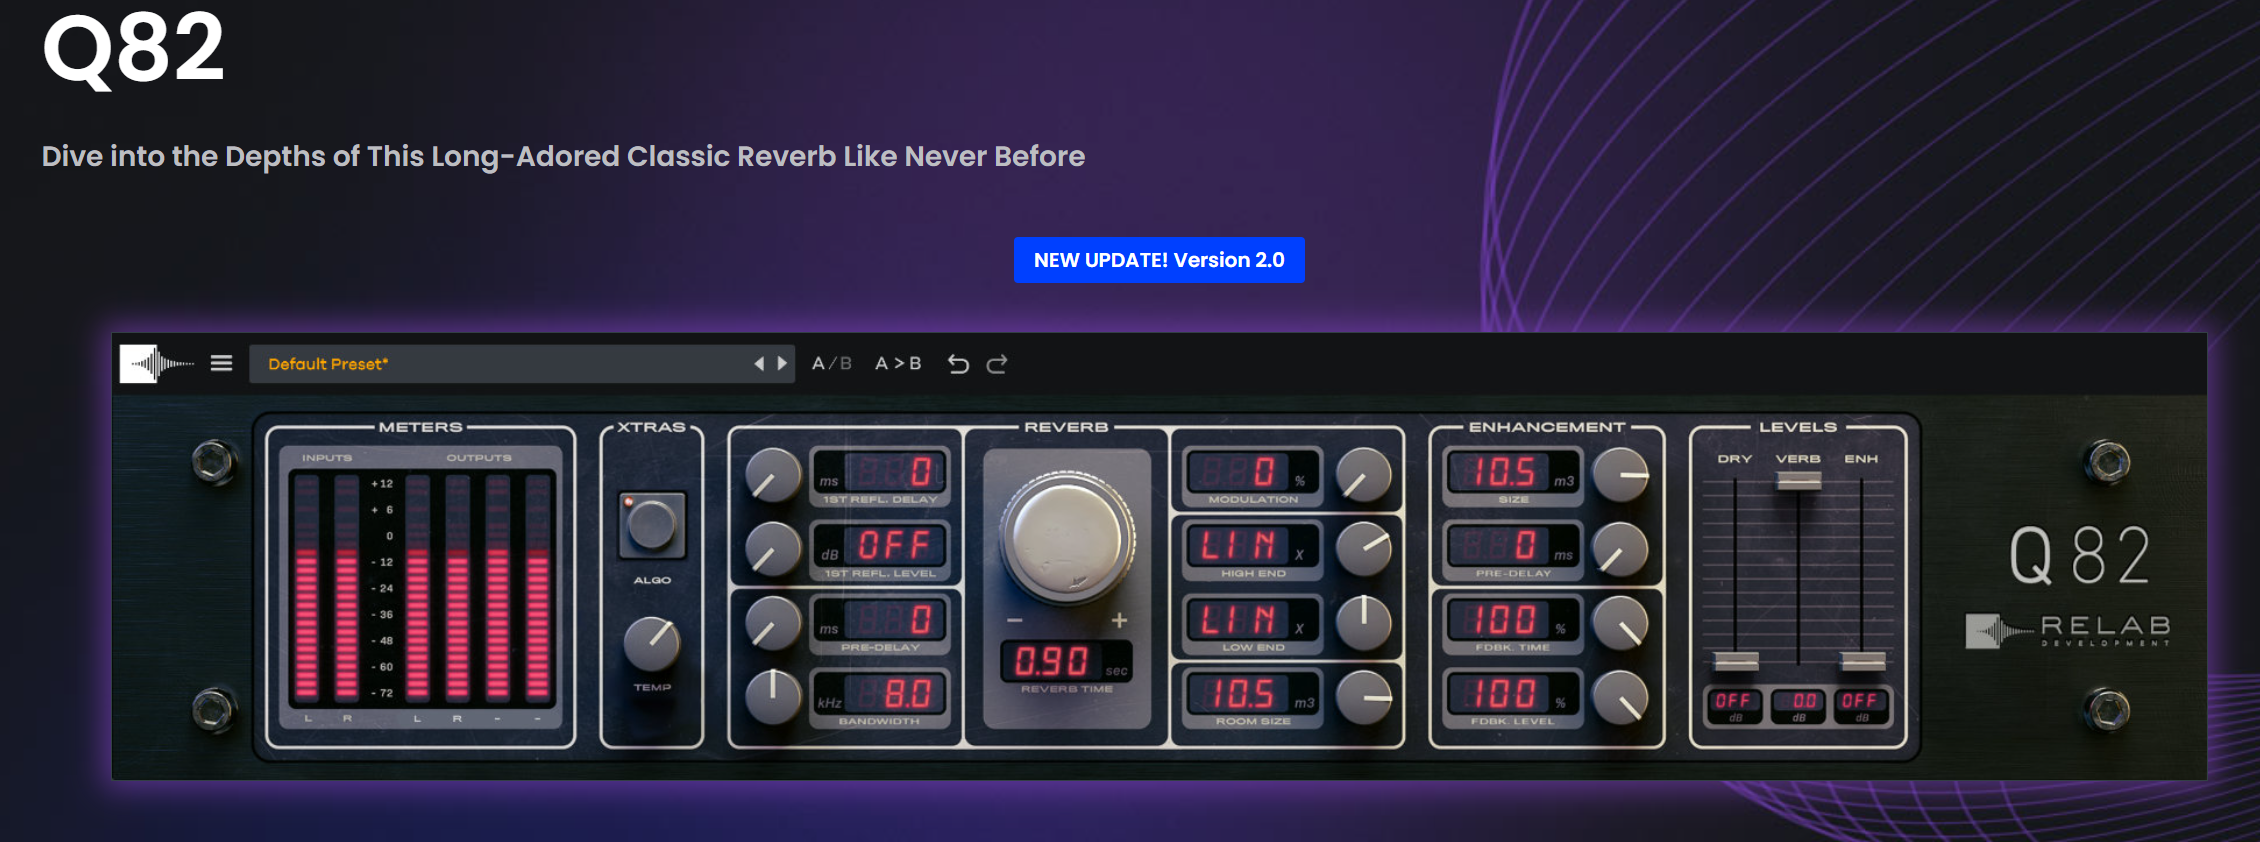Click the DRY level fader handle
The height and width of the screenshot is (842, 2260).
[1736, 661]
